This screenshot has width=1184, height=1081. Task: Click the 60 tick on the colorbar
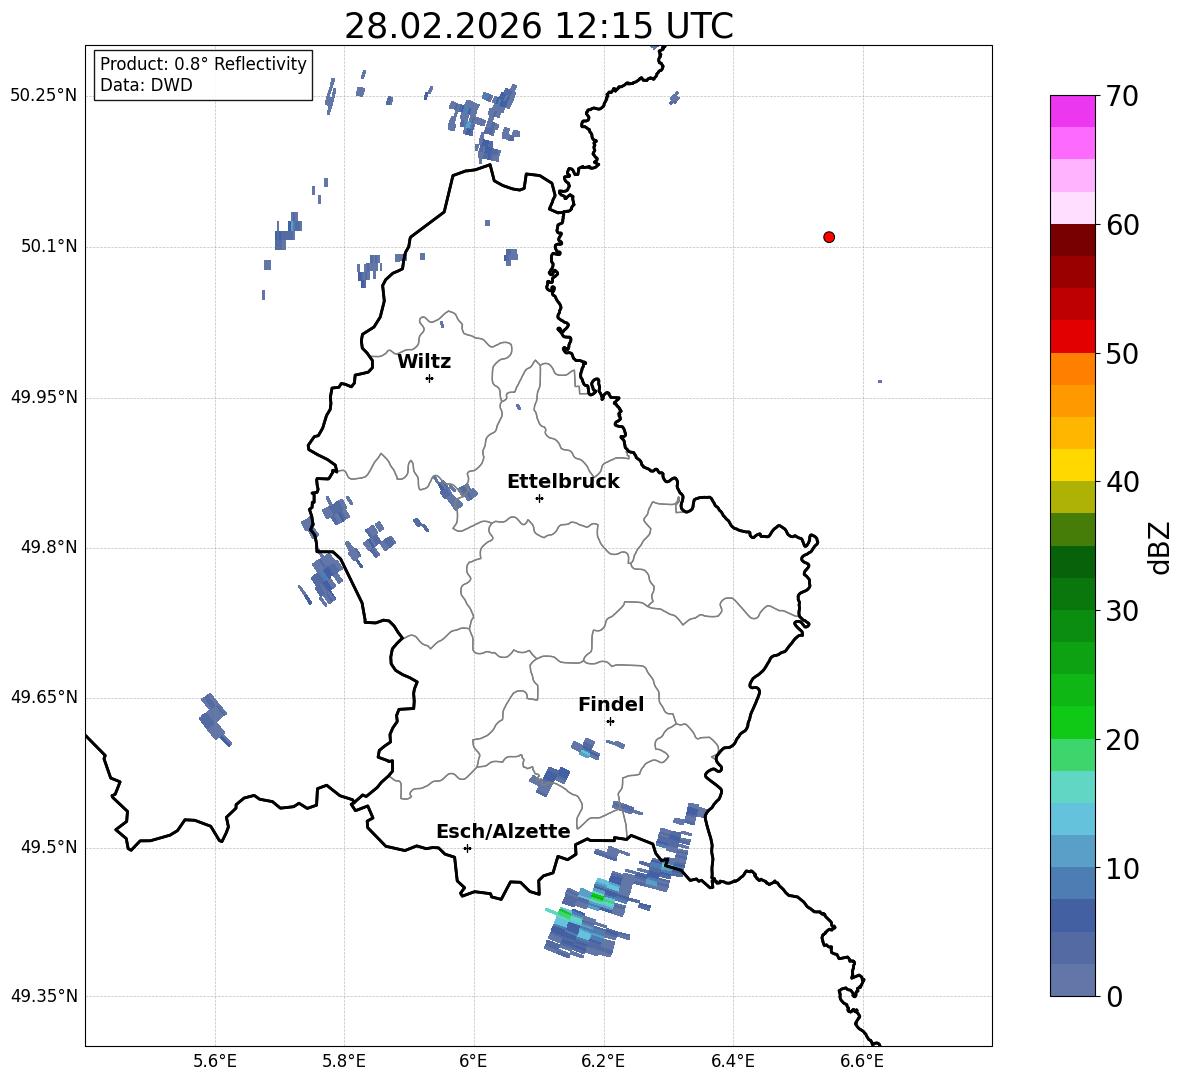[1122, 225]
